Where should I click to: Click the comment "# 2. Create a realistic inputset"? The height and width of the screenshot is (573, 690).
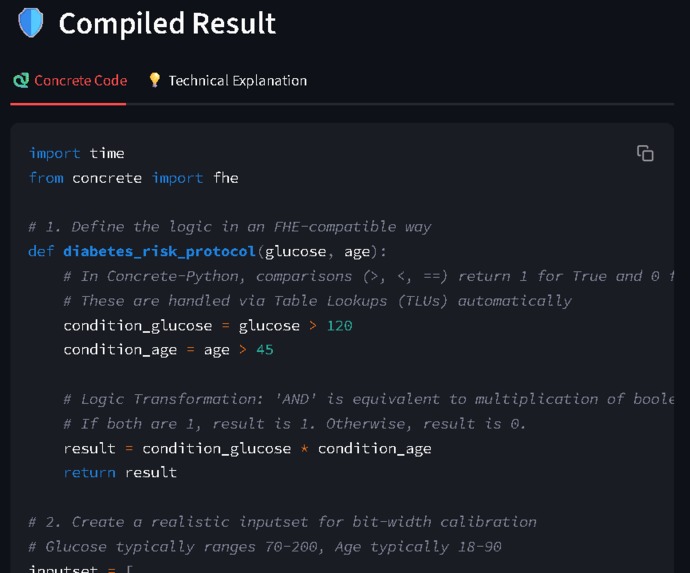(x=283, y=522)
